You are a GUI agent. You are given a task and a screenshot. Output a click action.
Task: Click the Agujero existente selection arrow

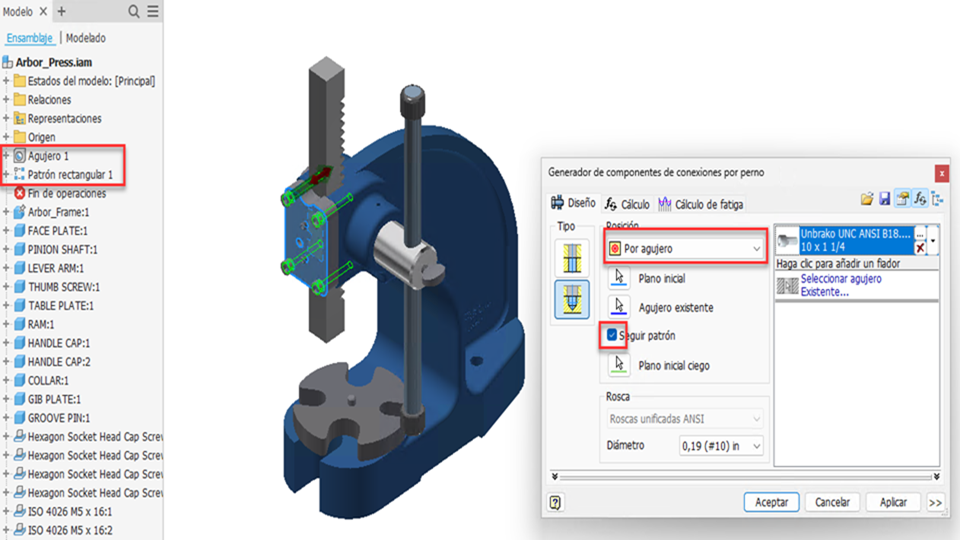pos(619,307)
